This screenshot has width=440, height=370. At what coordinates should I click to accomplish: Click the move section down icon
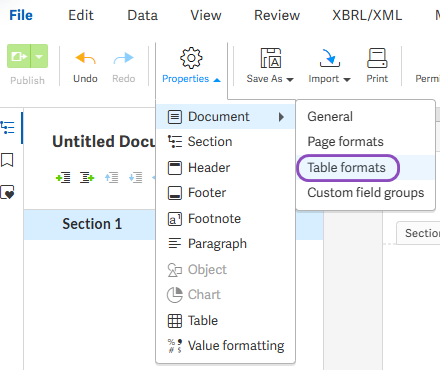click(136, 178)
